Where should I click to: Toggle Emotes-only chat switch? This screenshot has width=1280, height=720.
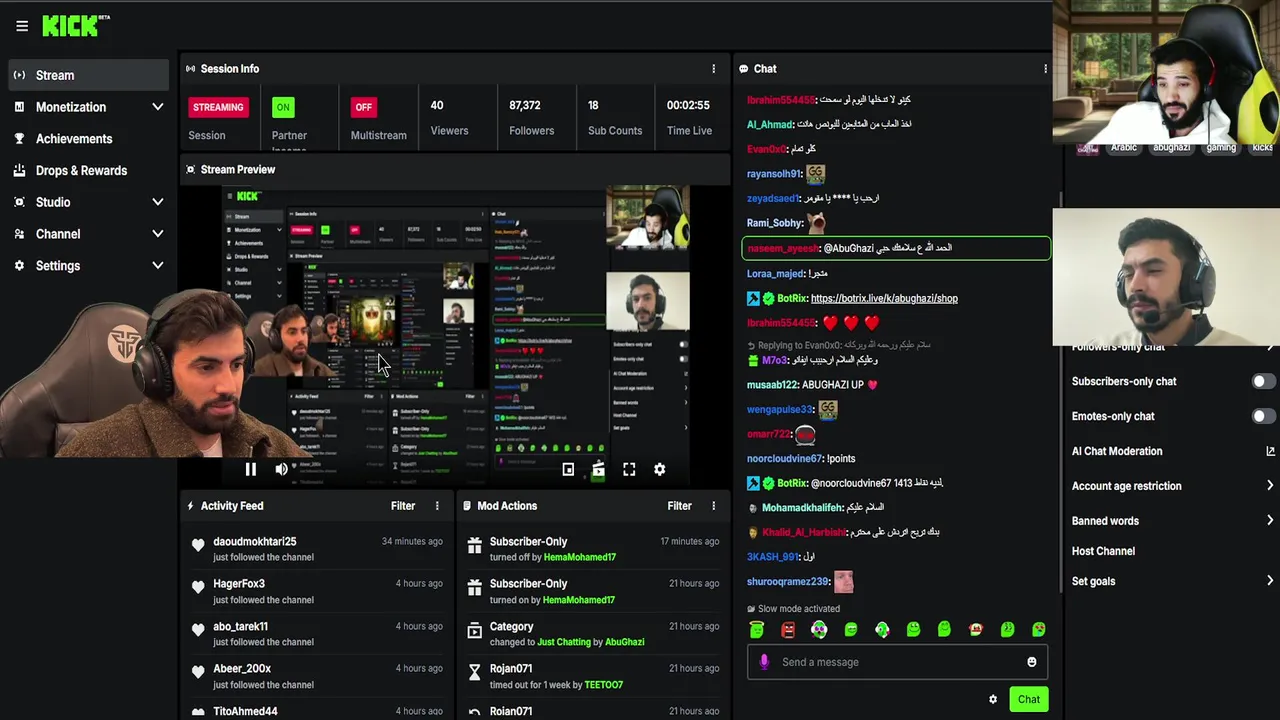pyautogui.click(x=1263, y=416)
